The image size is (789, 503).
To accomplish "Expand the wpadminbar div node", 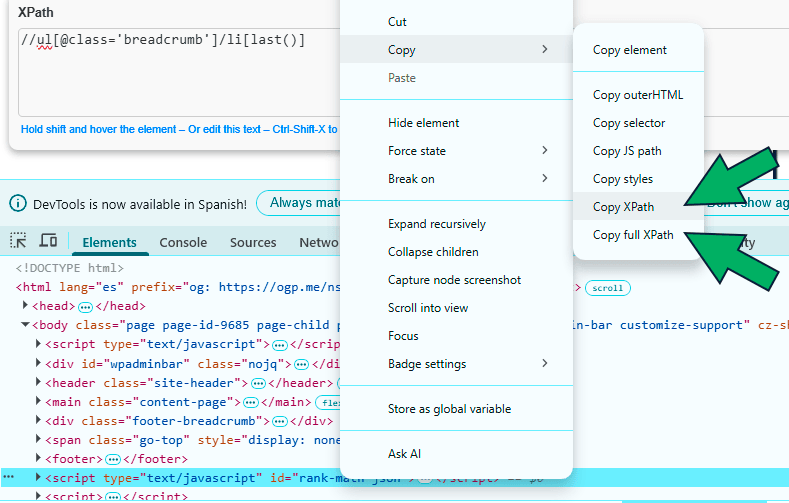I will coord(38,363).
